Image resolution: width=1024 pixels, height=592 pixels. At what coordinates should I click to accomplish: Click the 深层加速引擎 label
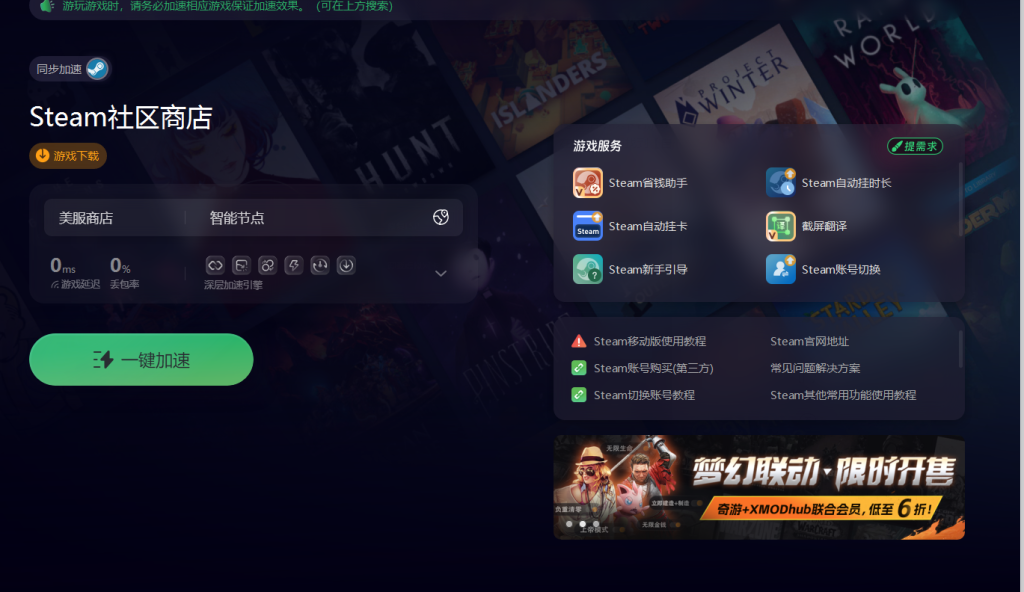(233, 285)
